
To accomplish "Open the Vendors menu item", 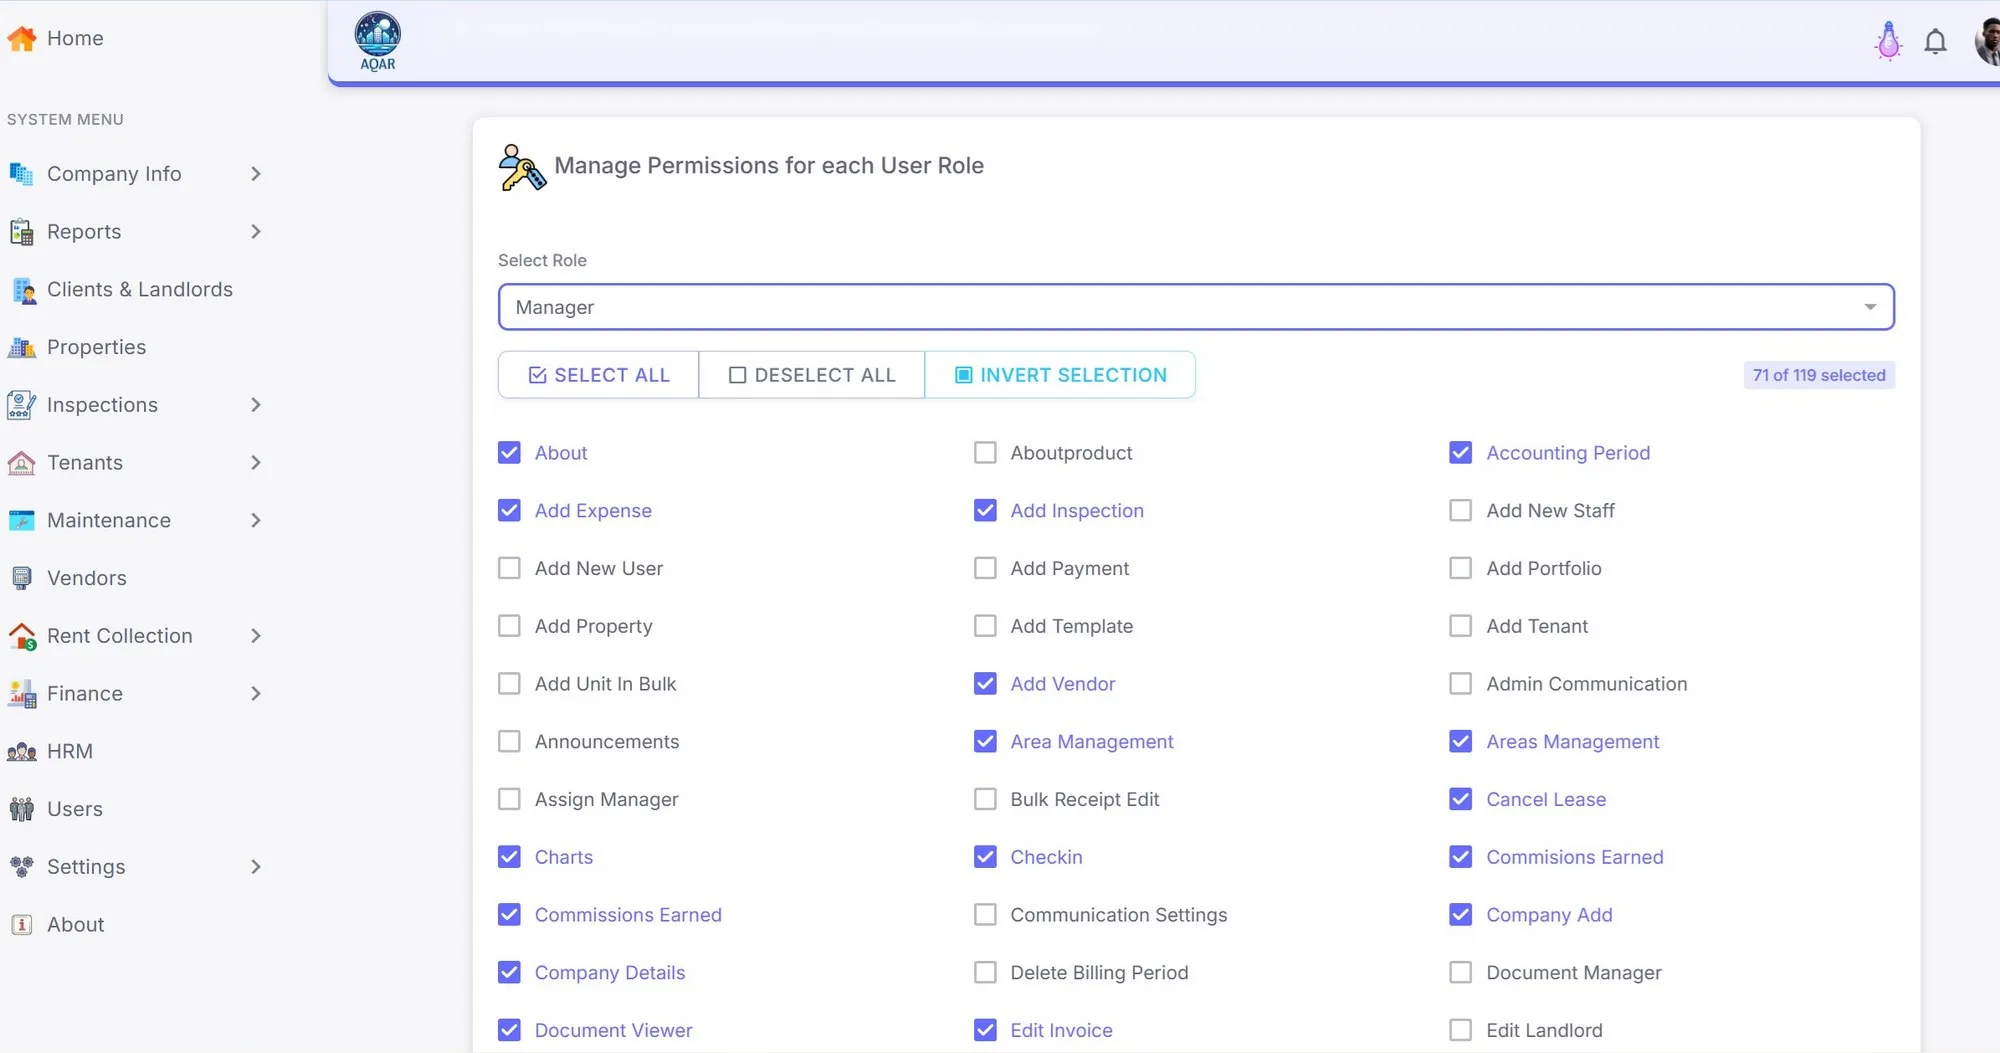I will 87,578.
